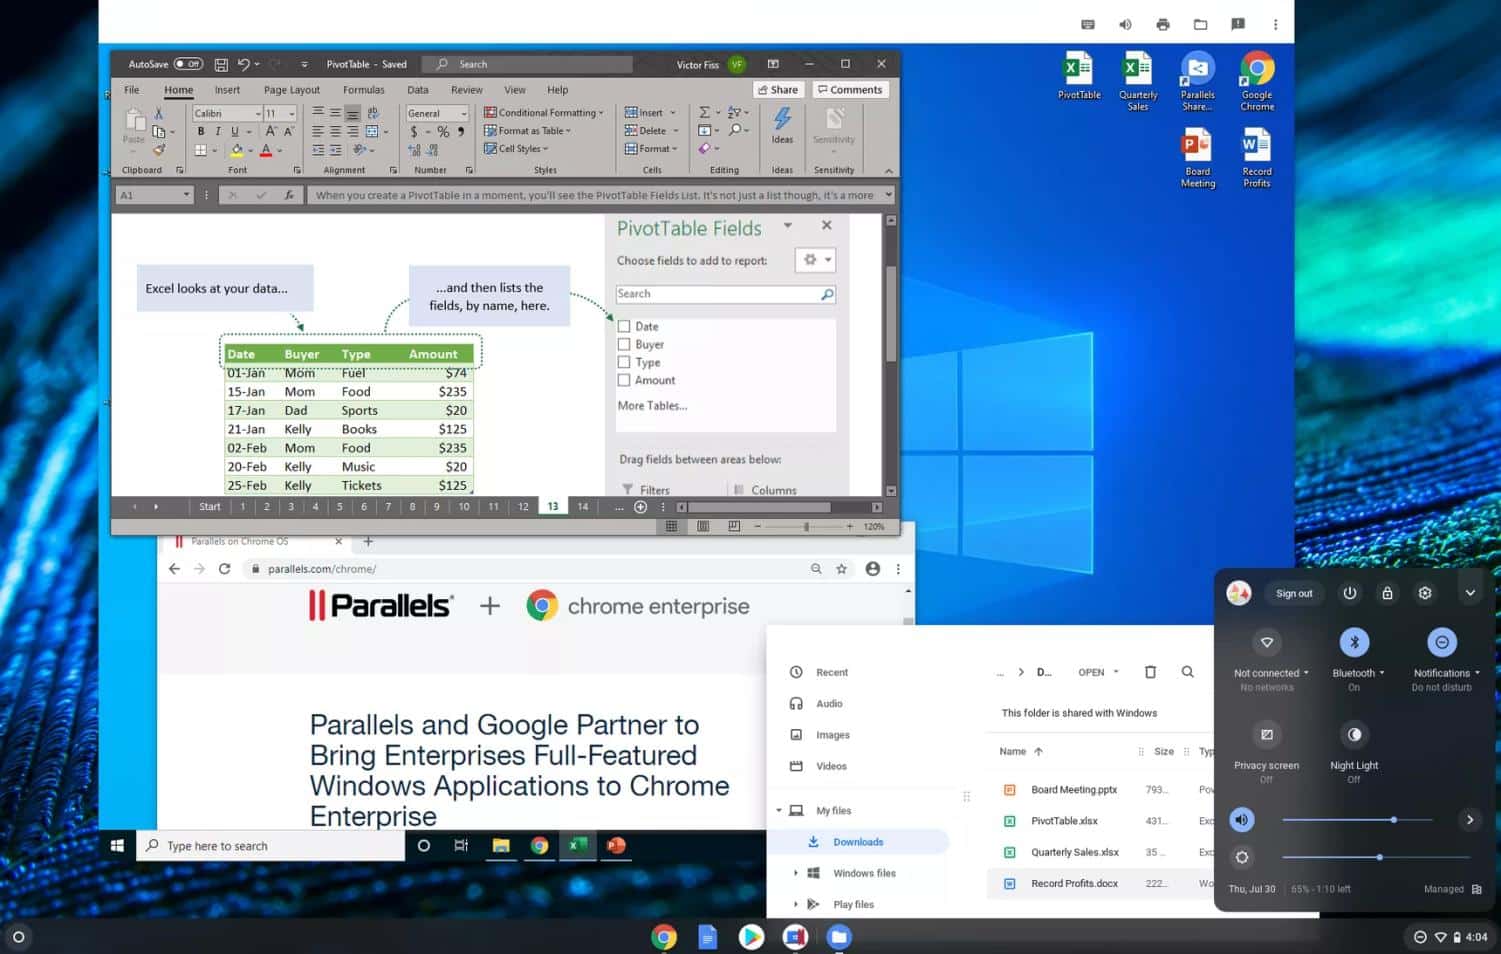The image size is (1501, 954).
Task: Click the Windows Start button
Action: click(117, 845)
